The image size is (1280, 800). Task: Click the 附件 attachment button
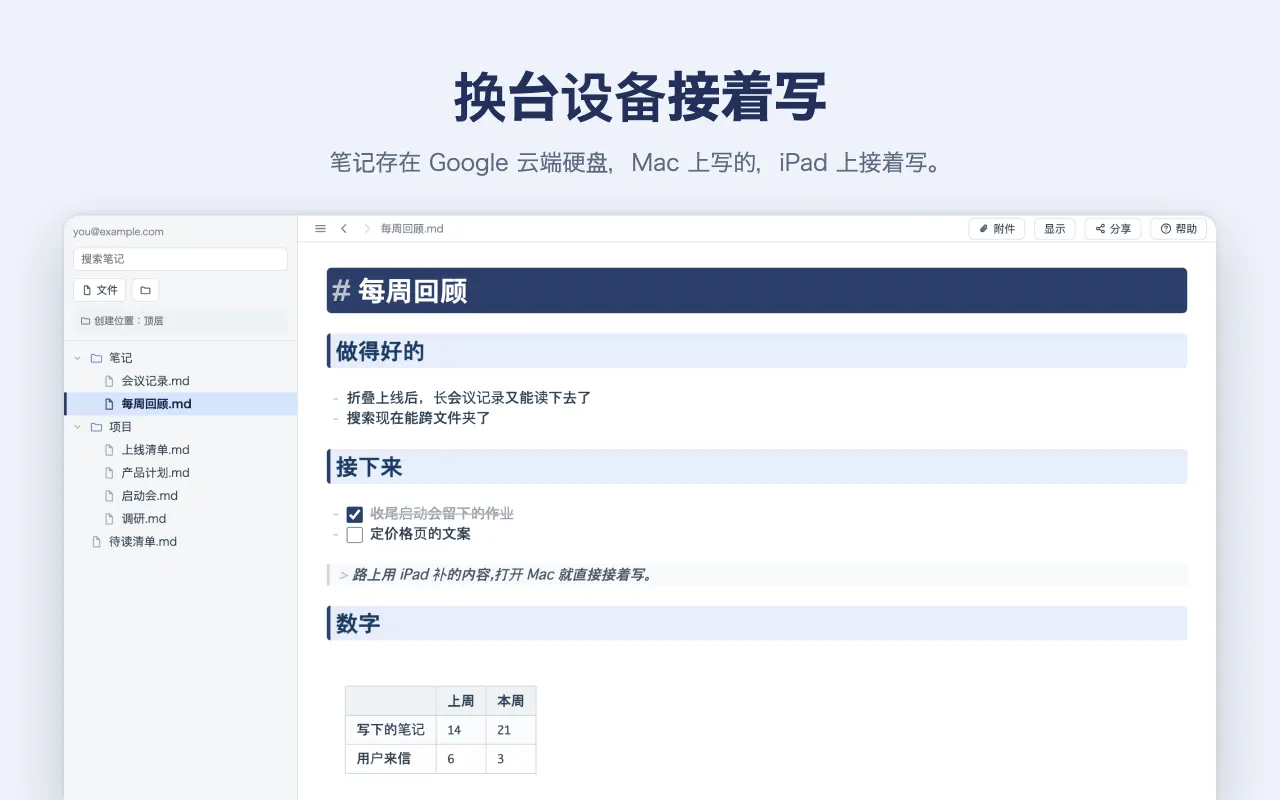pos(997,229)
